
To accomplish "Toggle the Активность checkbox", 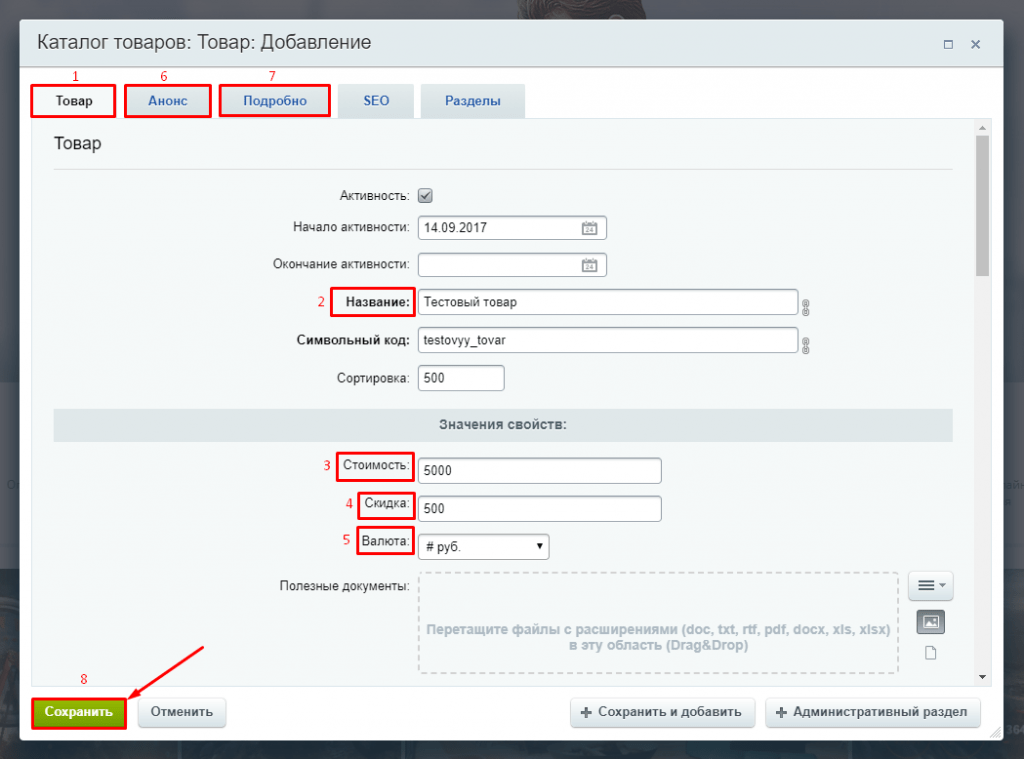I will [425, 196].
